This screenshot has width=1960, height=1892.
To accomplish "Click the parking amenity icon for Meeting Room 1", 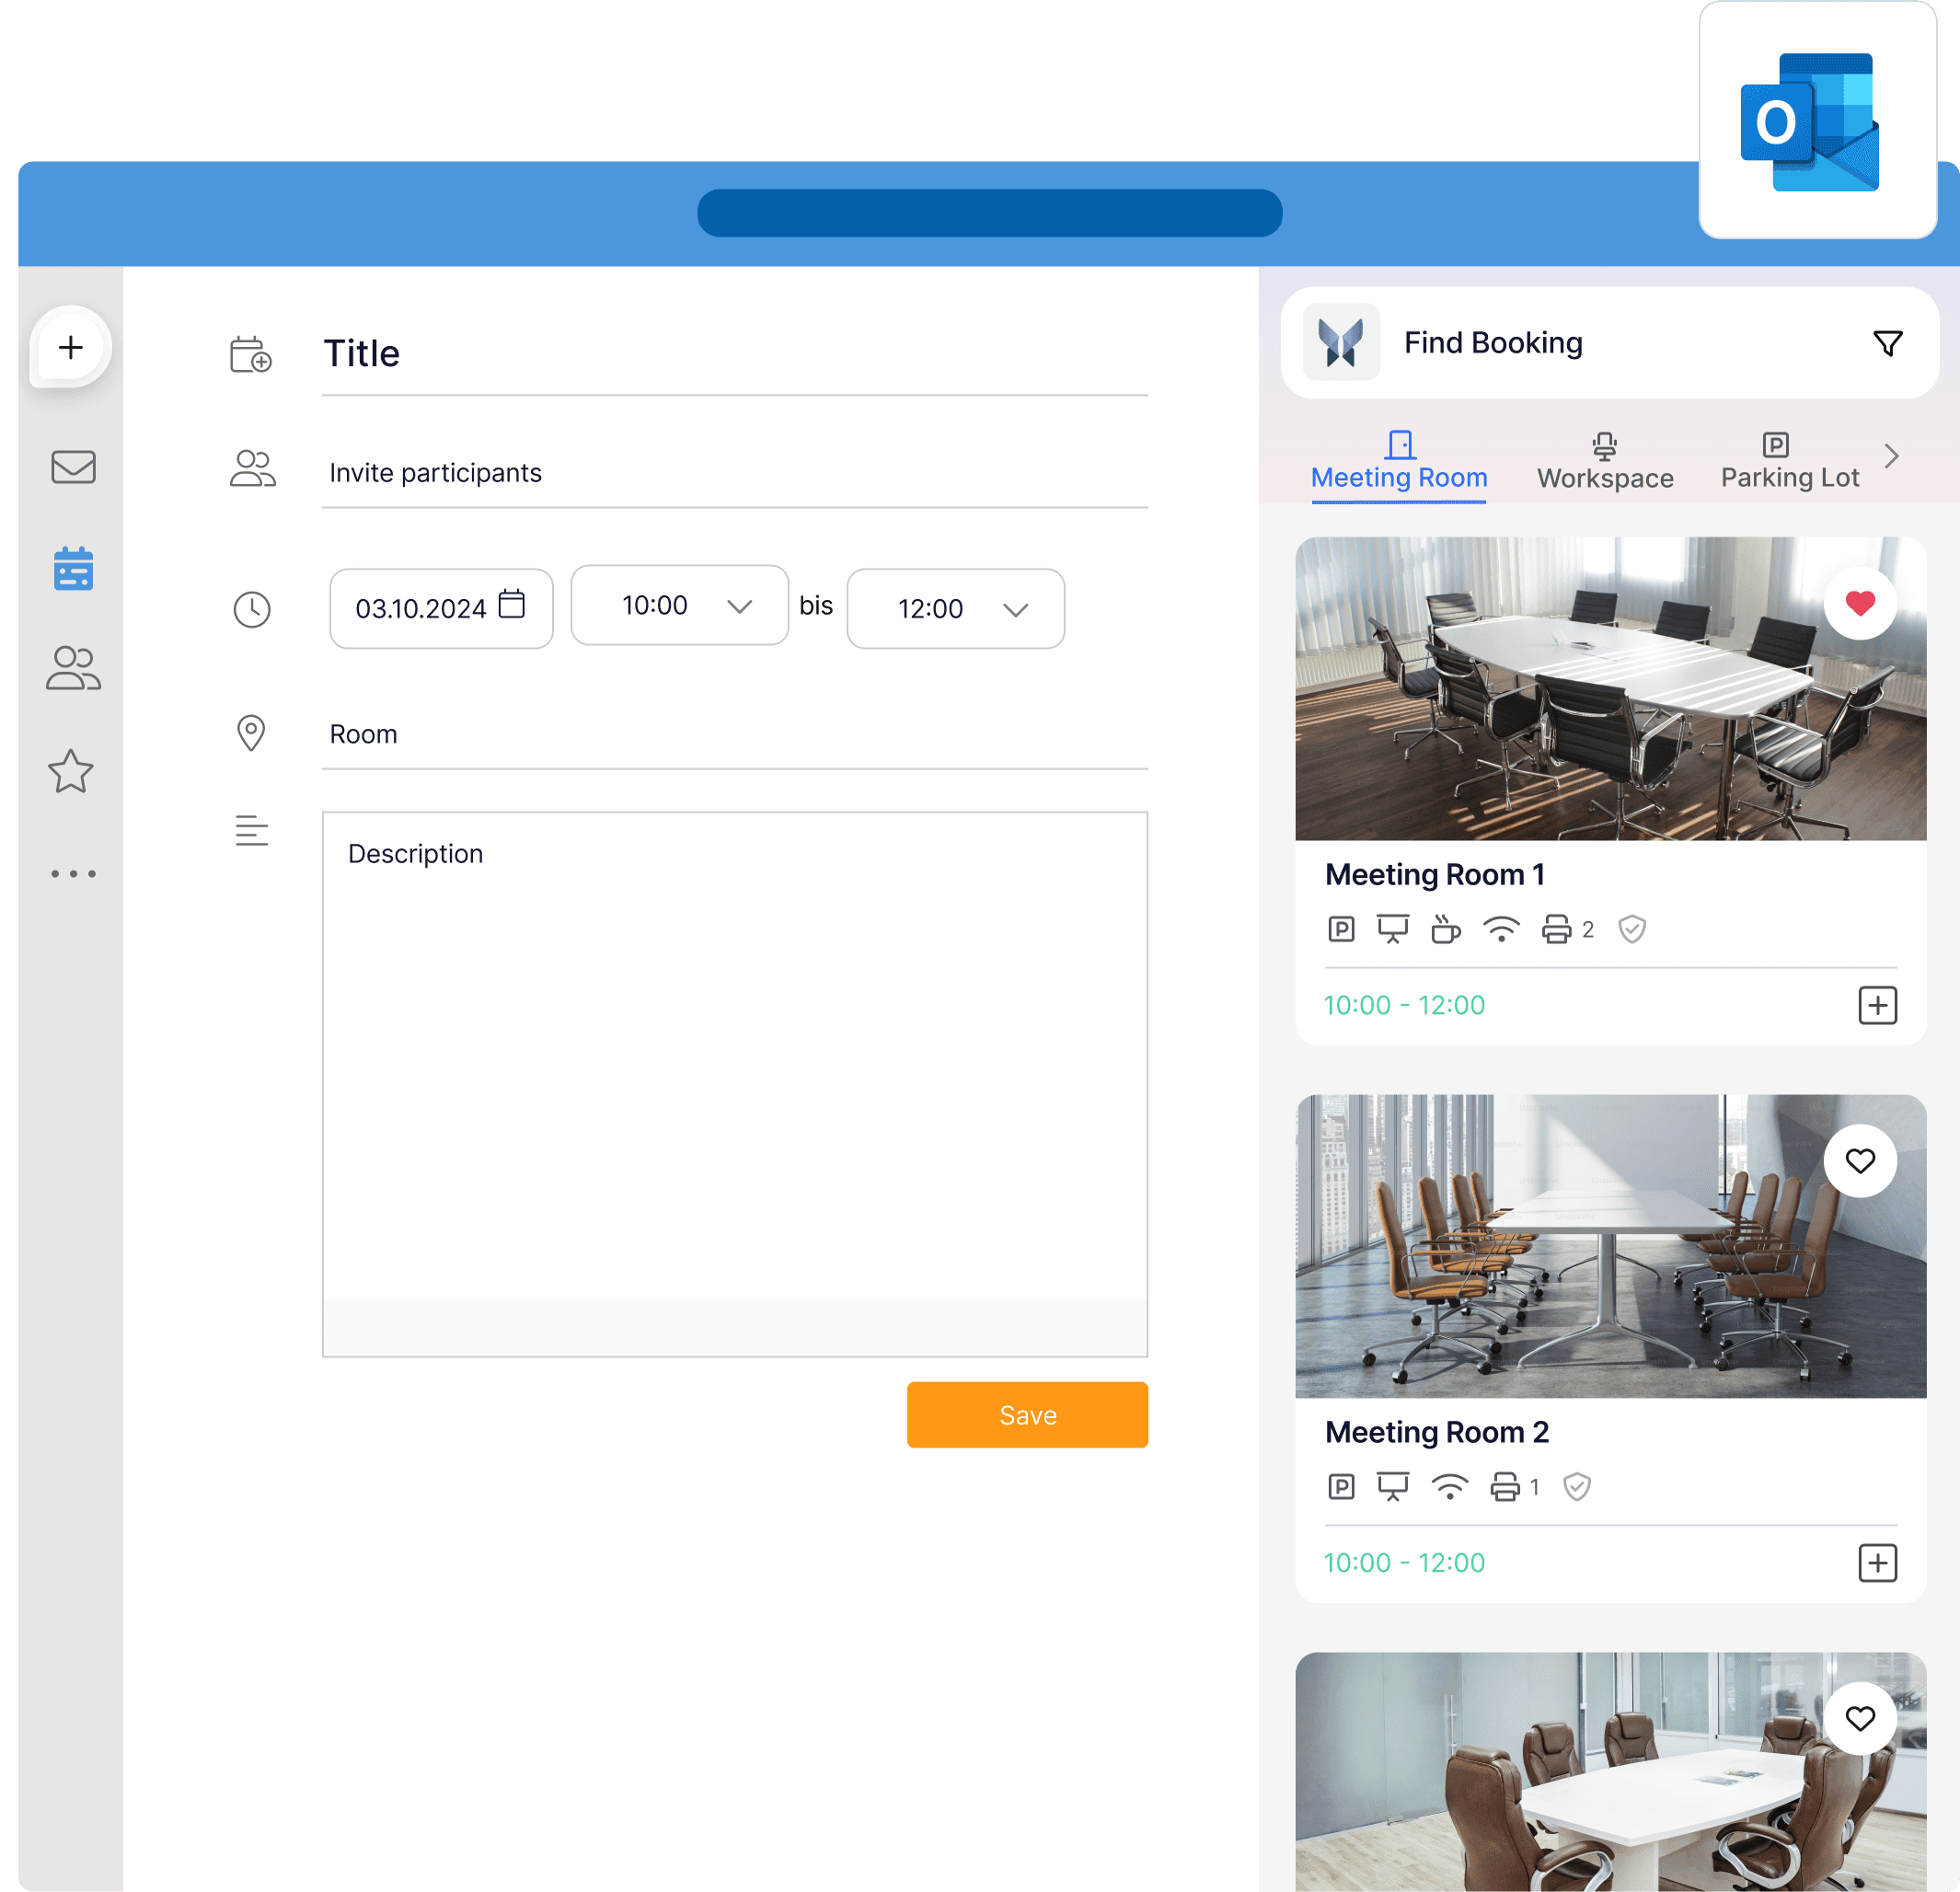I will point(1340,929).
